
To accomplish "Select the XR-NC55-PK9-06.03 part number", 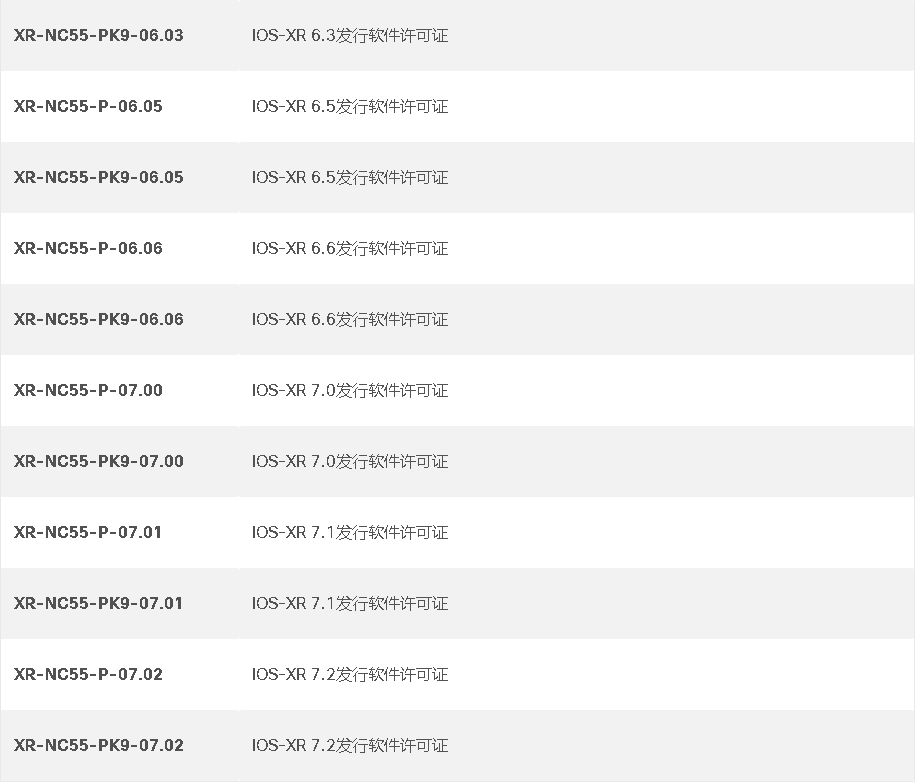I will [x=99, y=36].
